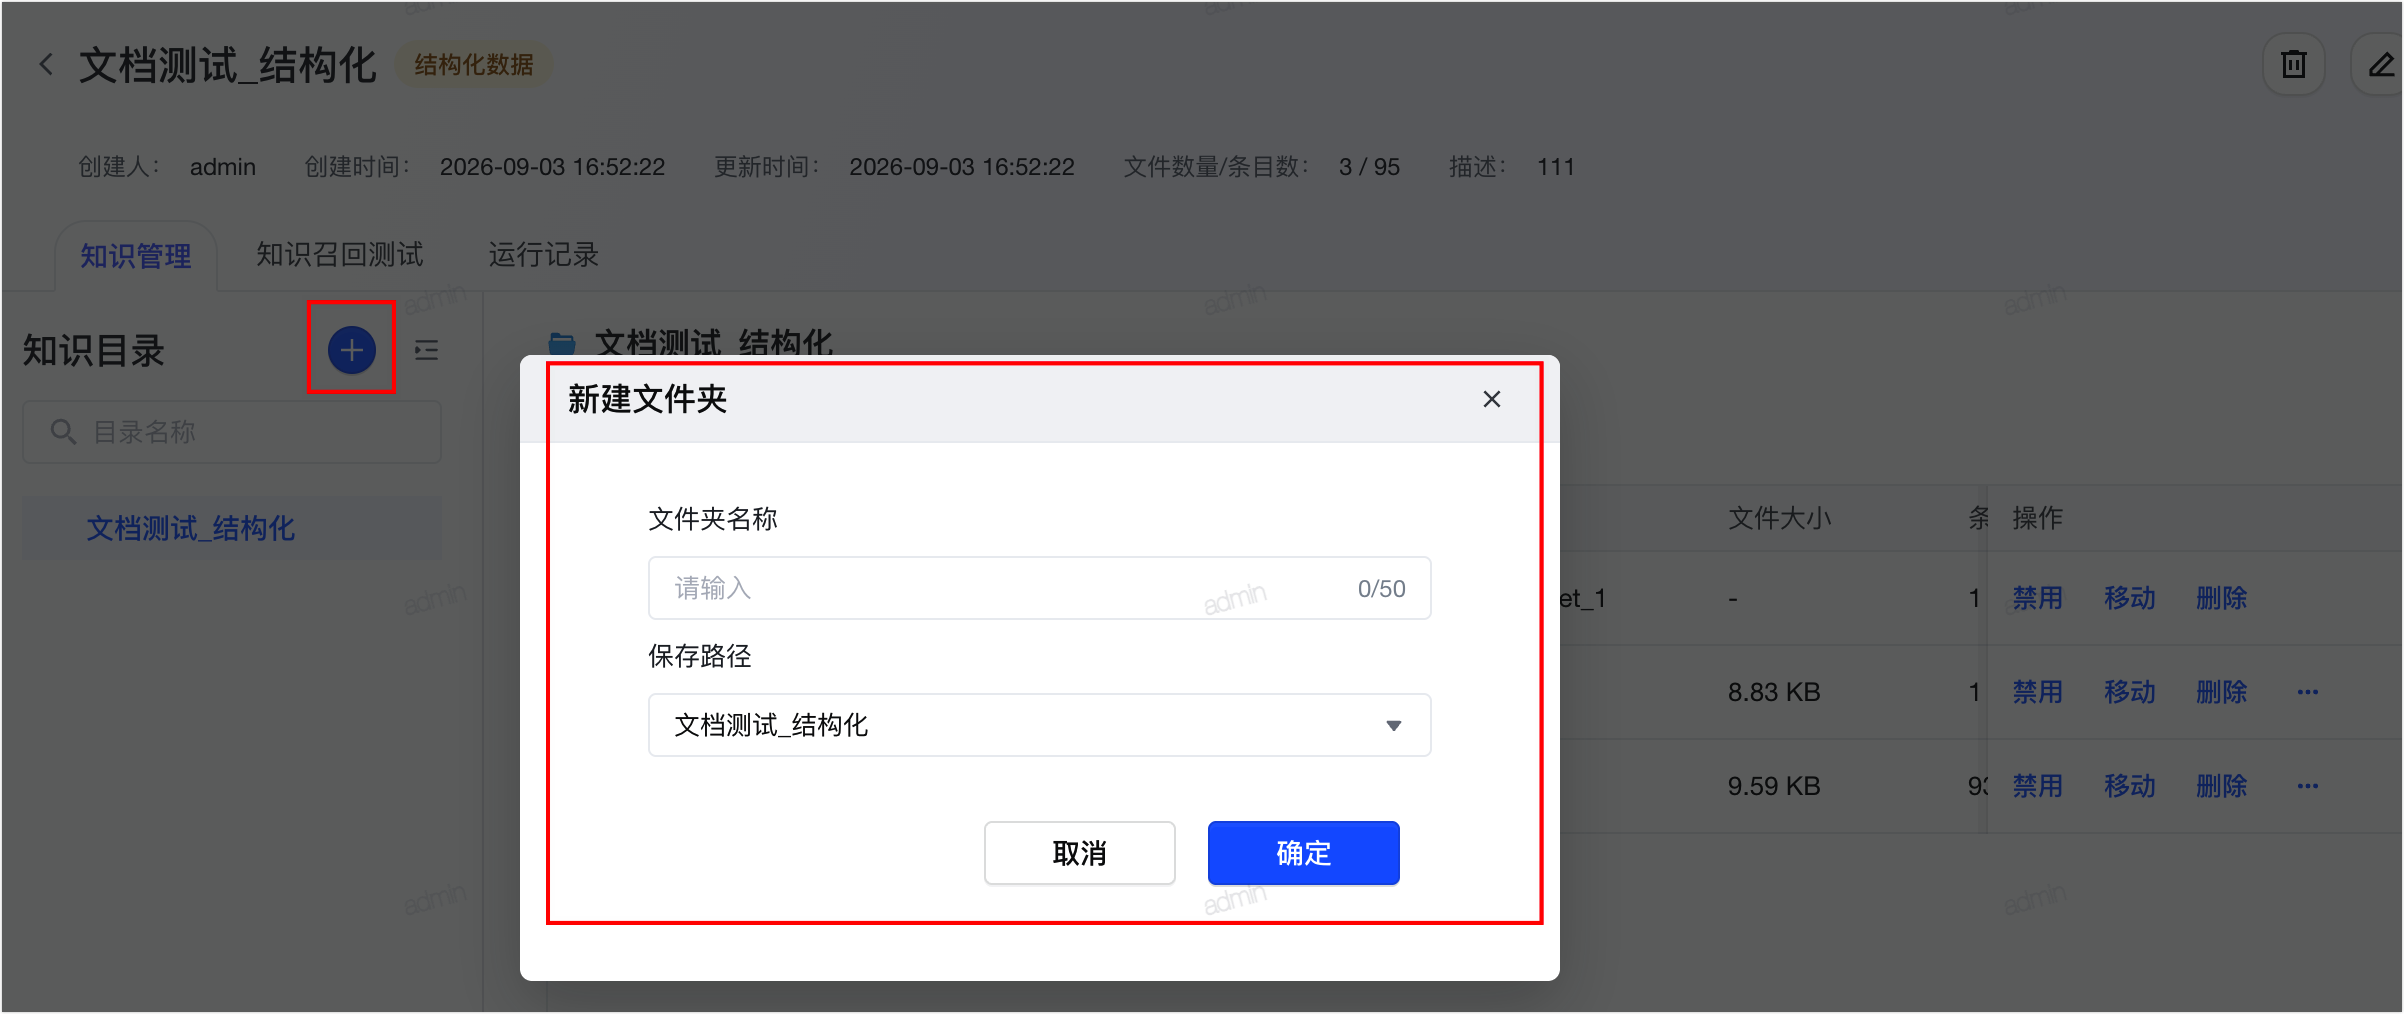
Task: Click the blue plus add folder icon
Action: (x=351, y=350)
